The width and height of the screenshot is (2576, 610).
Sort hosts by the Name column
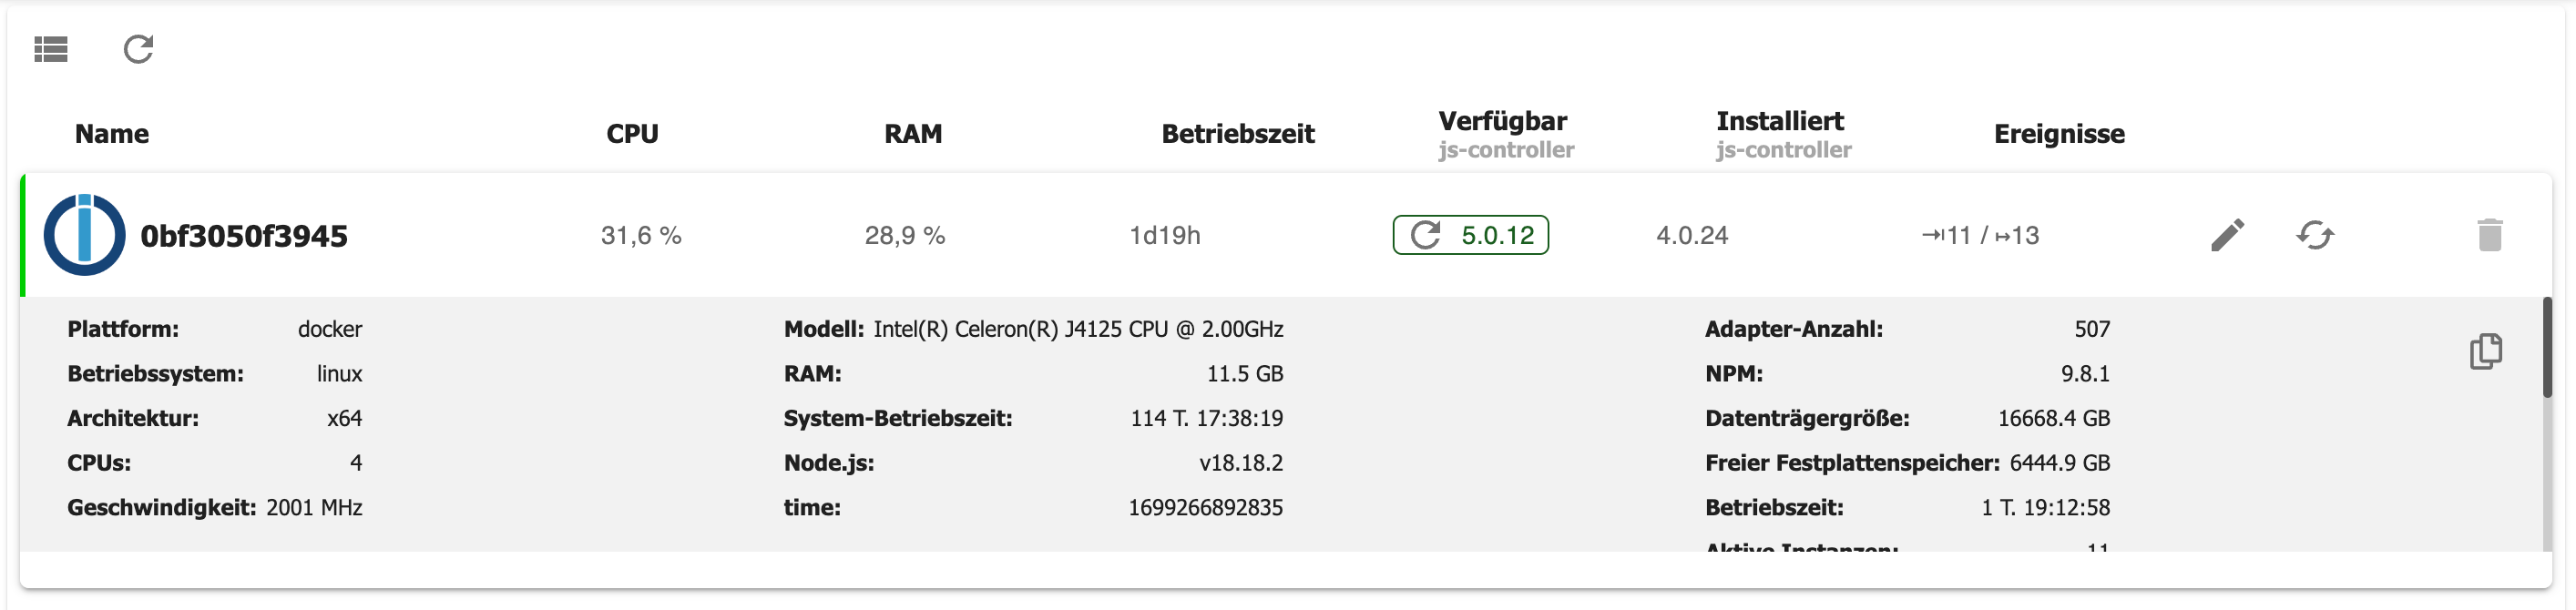111,133
